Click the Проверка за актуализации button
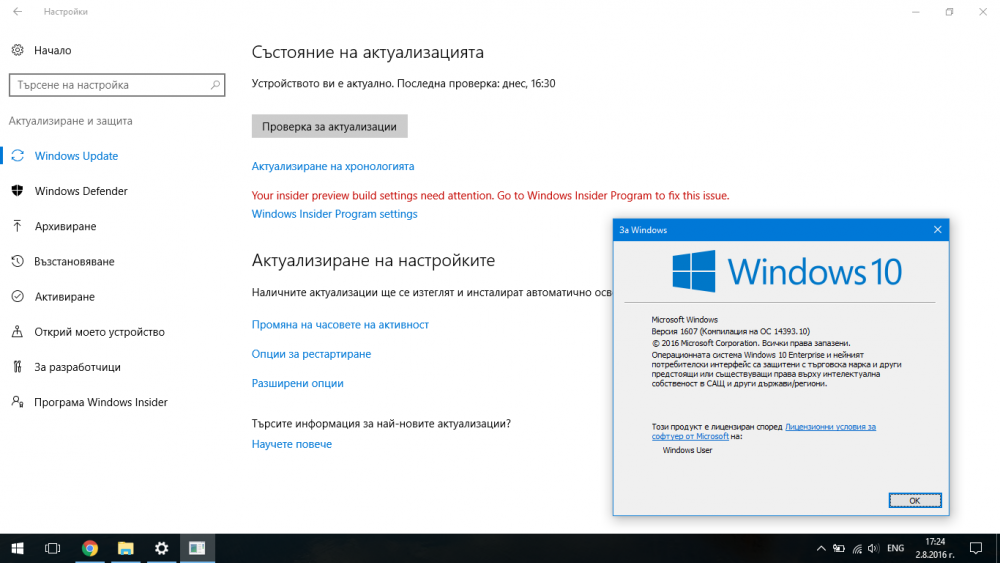The height and width of the screenshot is (563, 1000). 329,126
